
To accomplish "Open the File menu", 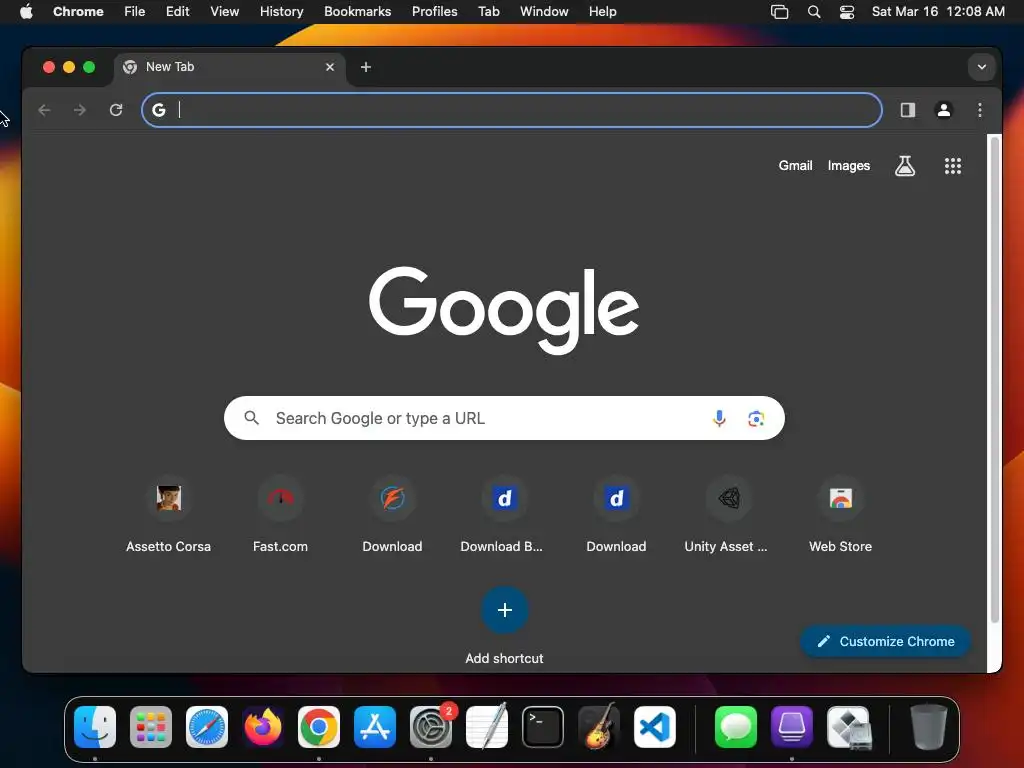I will [x=135, y=11].
